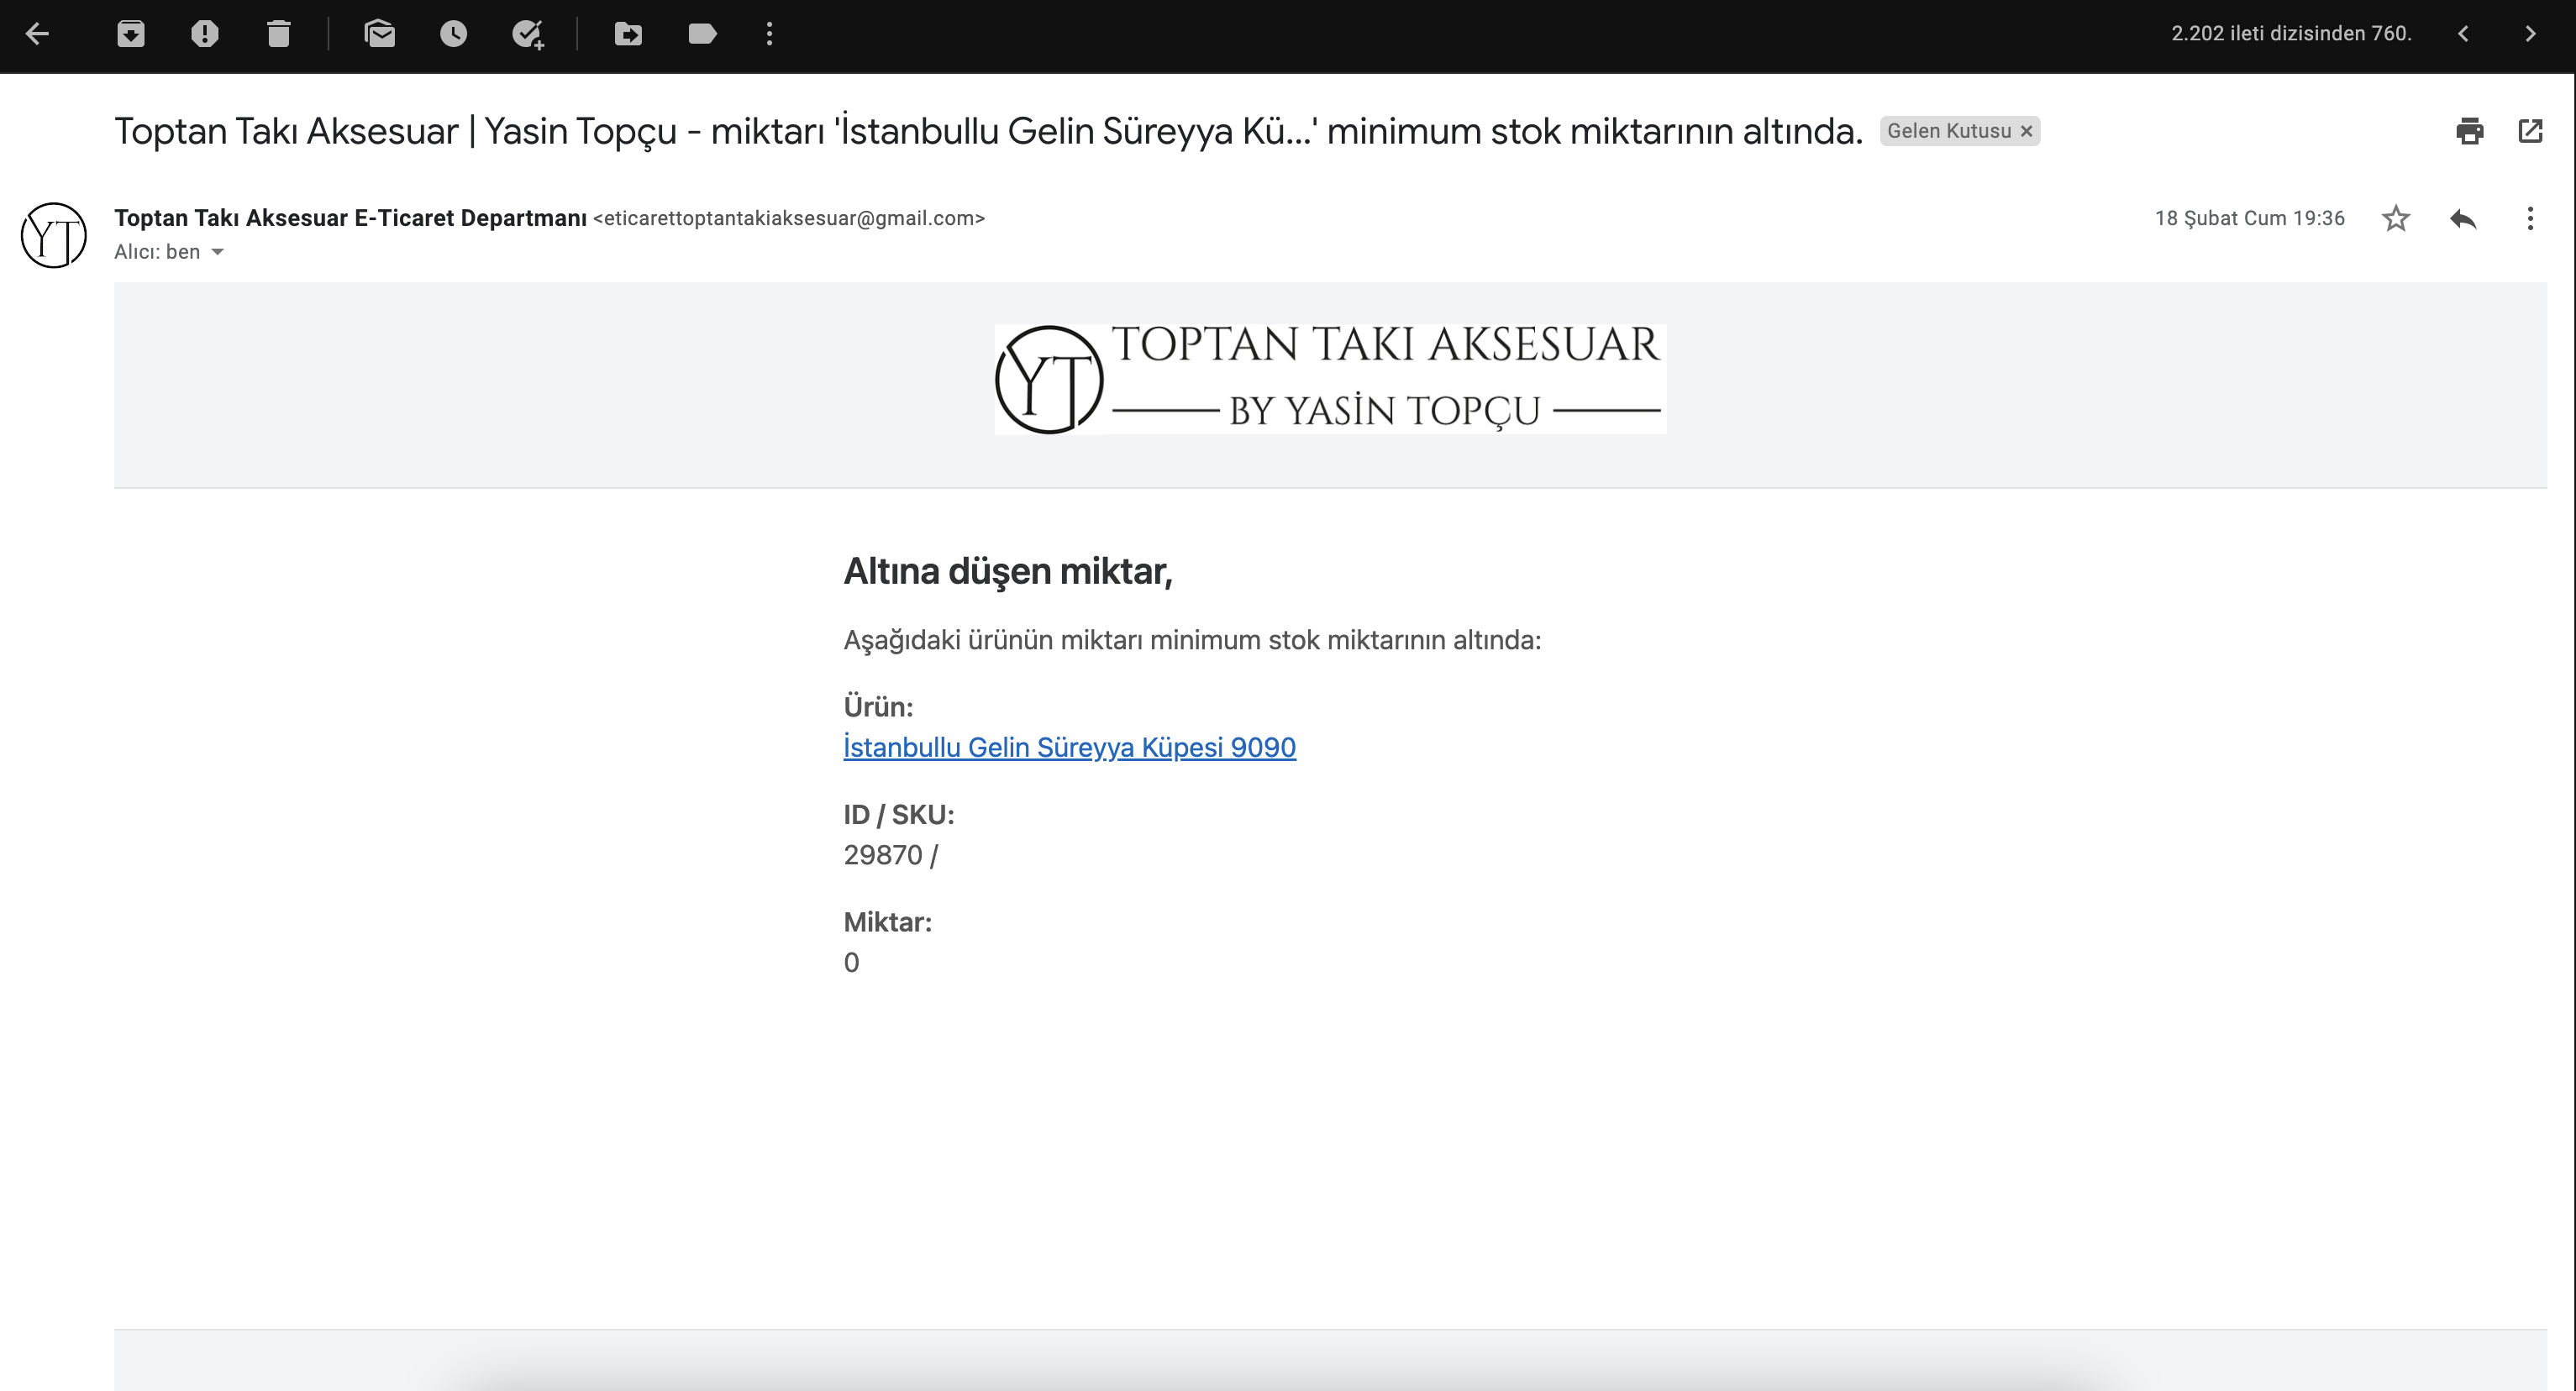This screenshot has height=1391, width=2576.
Task: Click the sender's YT avatar
Action: (x=54, y=235)
